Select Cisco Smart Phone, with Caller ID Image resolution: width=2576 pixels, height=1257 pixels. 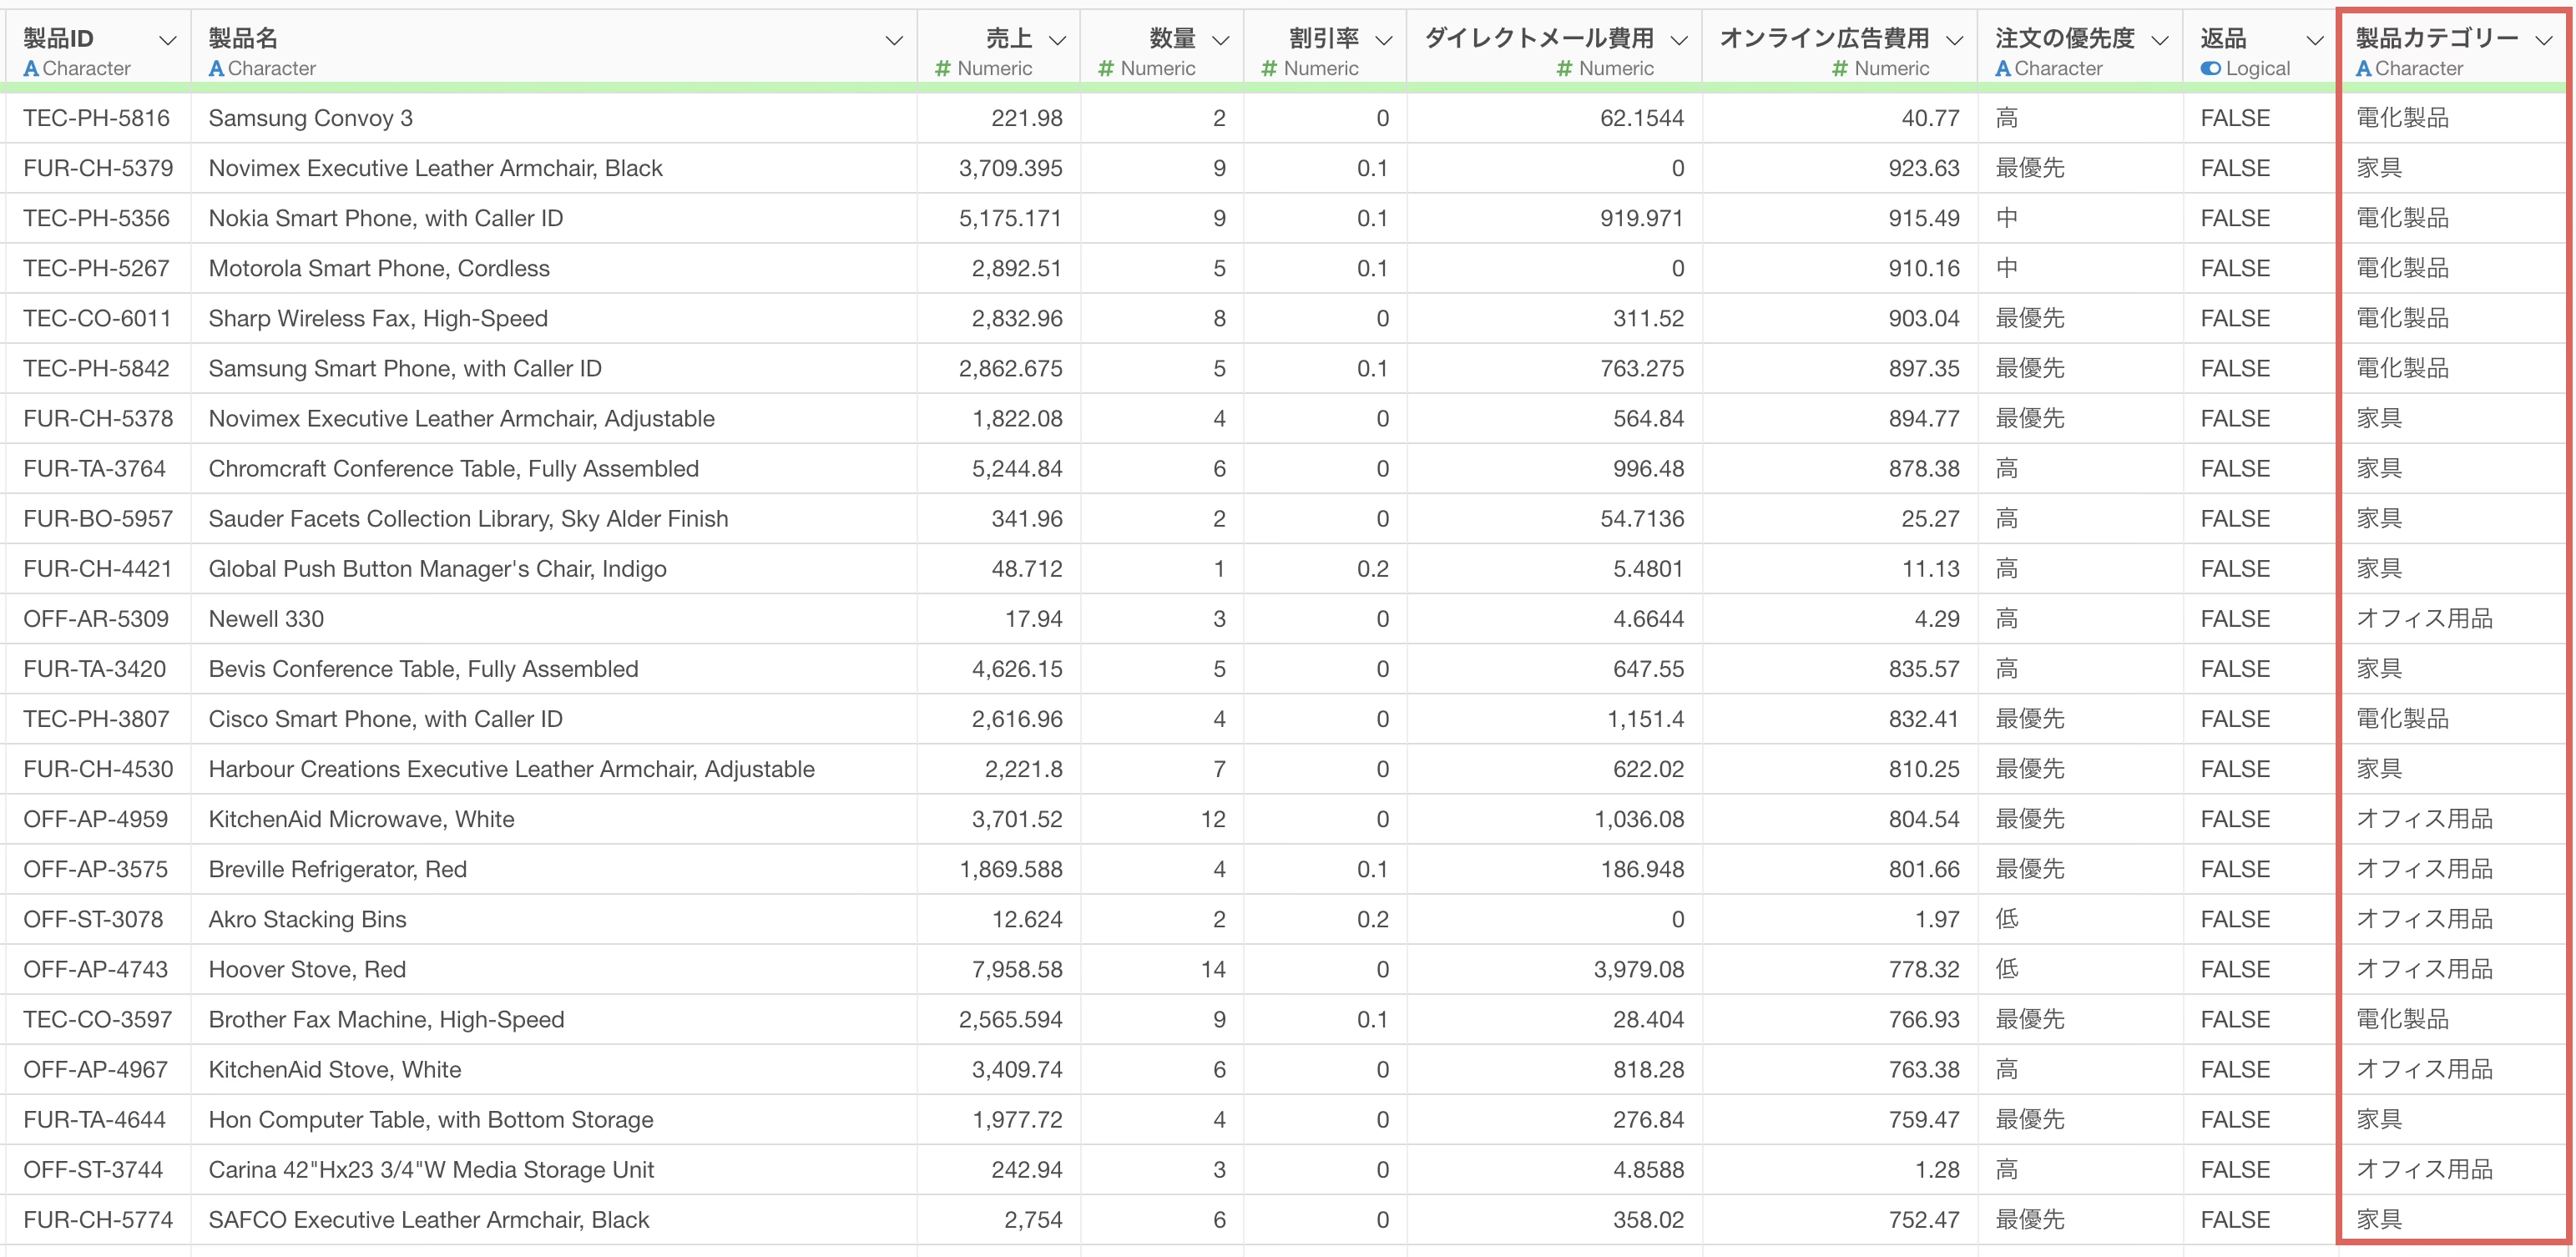385,718
